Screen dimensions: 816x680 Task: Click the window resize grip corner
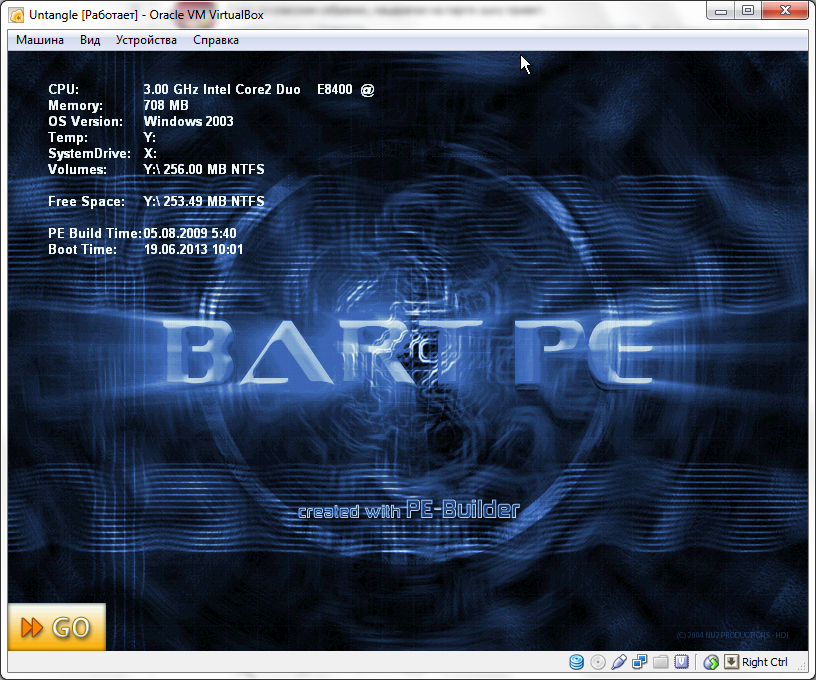(x=802, y=665)
